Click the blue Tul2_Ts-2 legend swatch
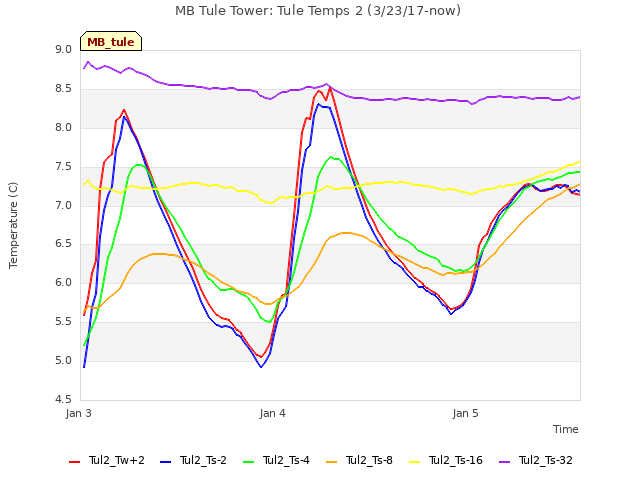640x480 pixels. (165, 462)
